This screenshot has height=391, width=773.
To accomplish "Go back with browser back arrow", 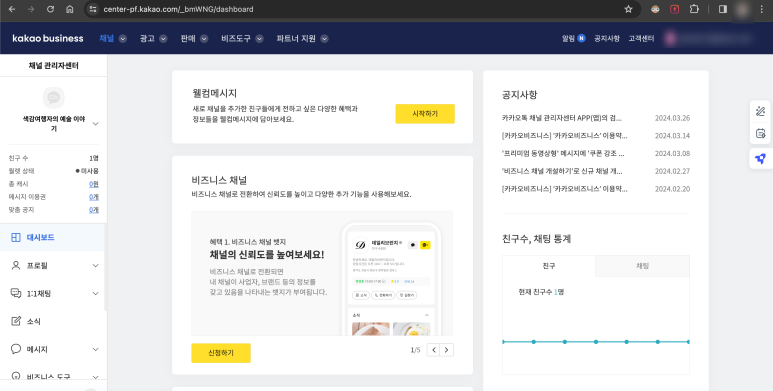I will [12, 9].
